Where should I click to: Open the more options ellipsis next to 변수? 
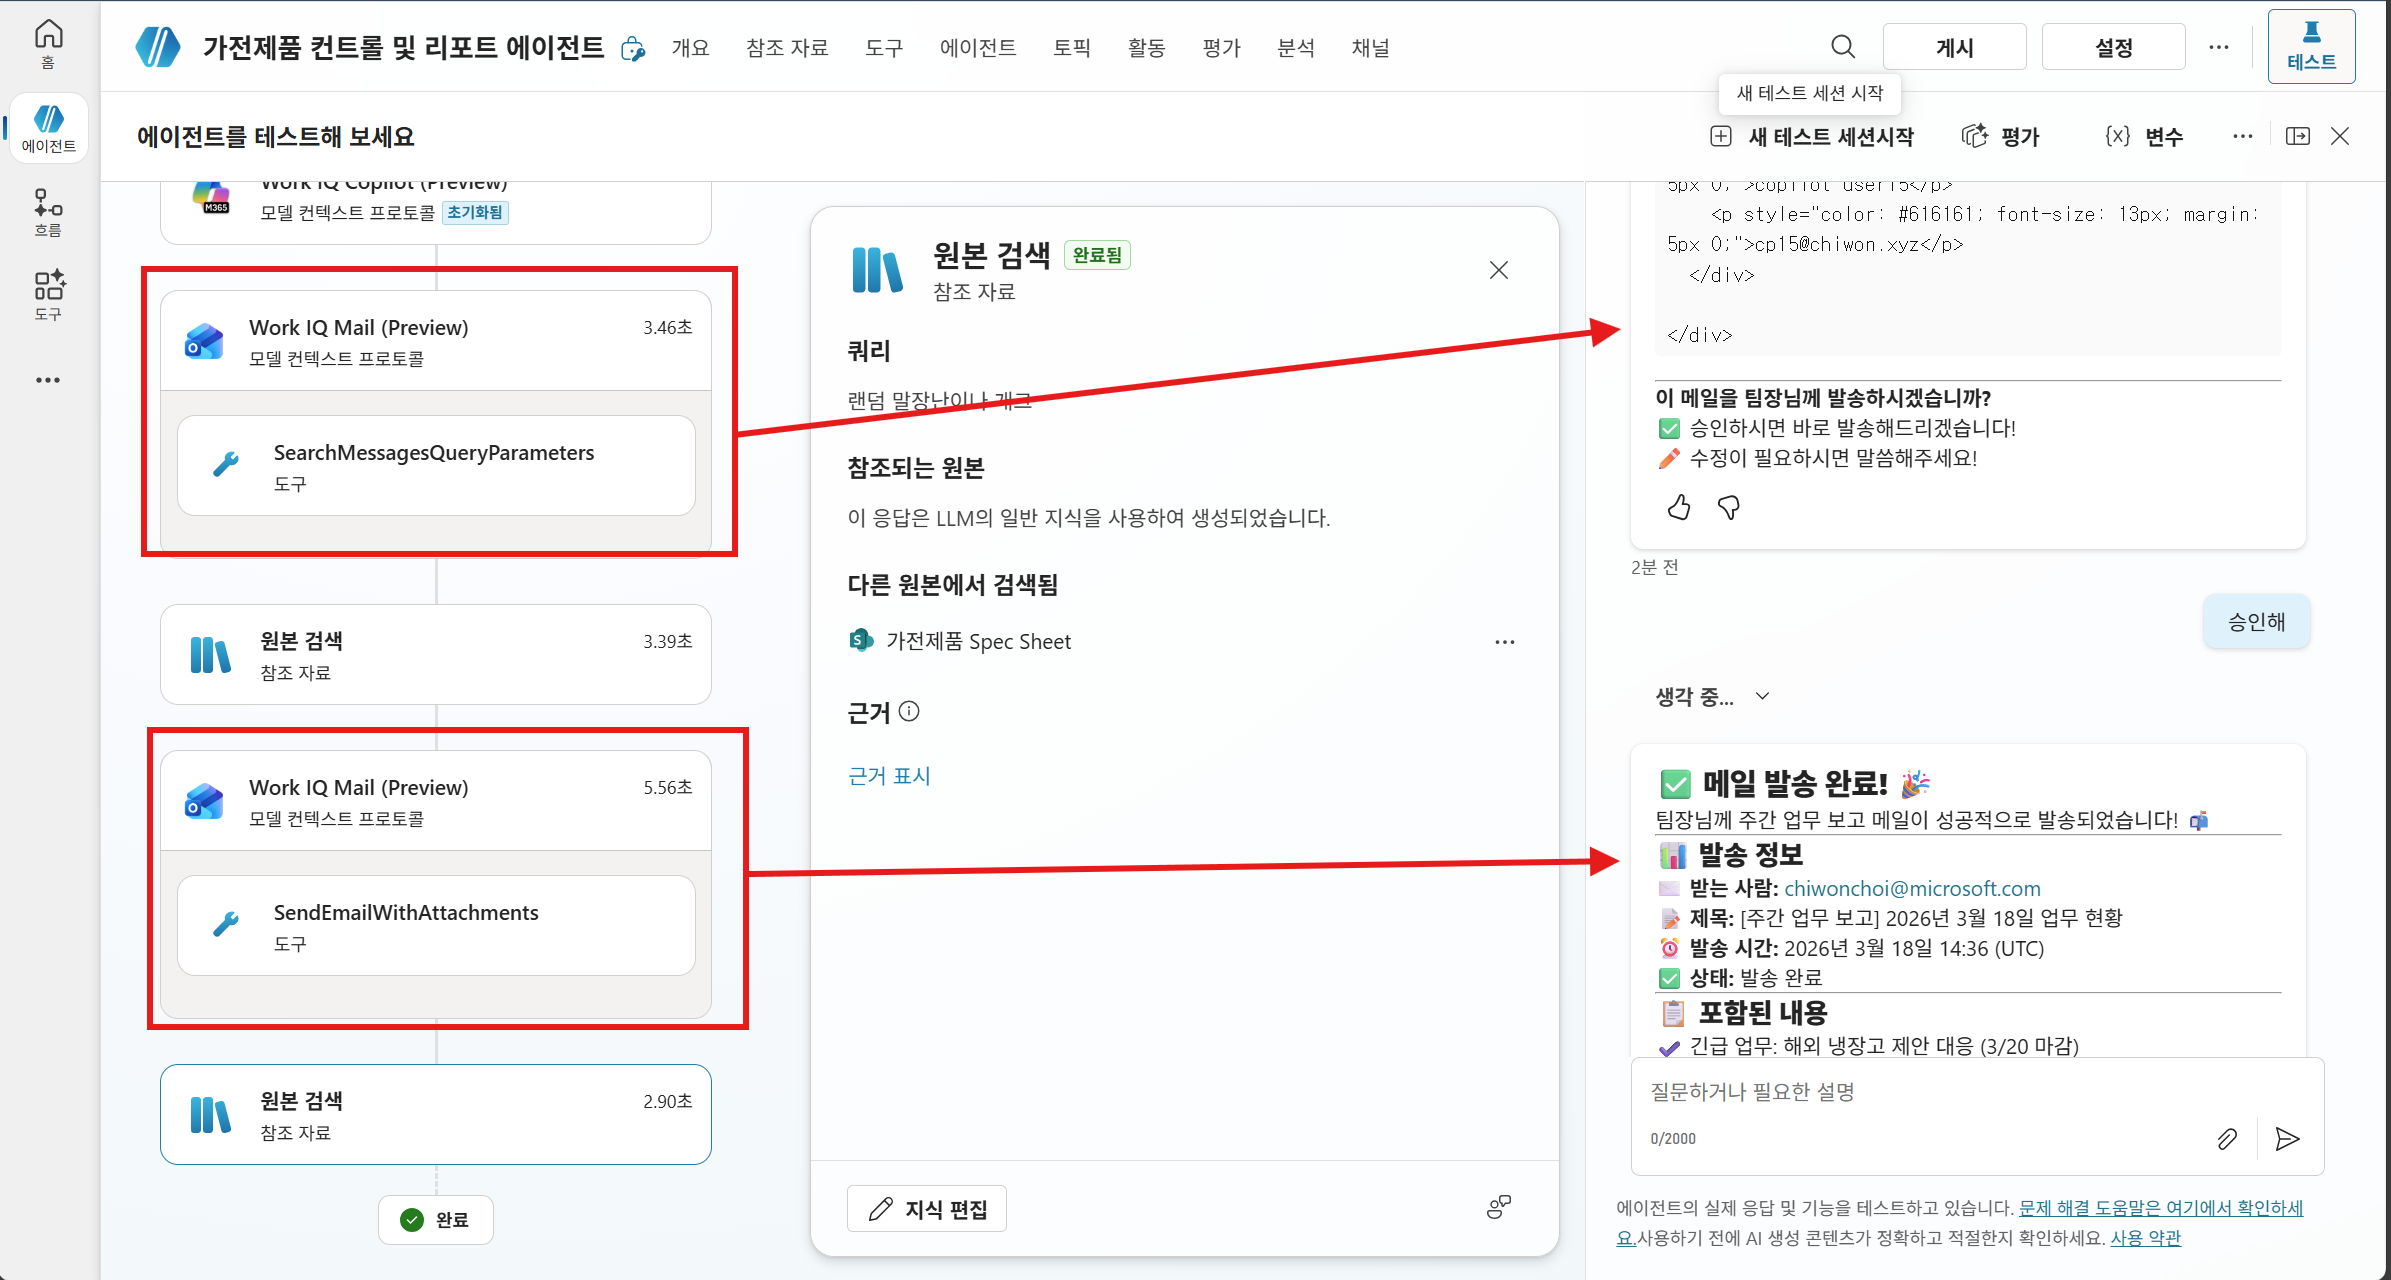pos(2243,136)
